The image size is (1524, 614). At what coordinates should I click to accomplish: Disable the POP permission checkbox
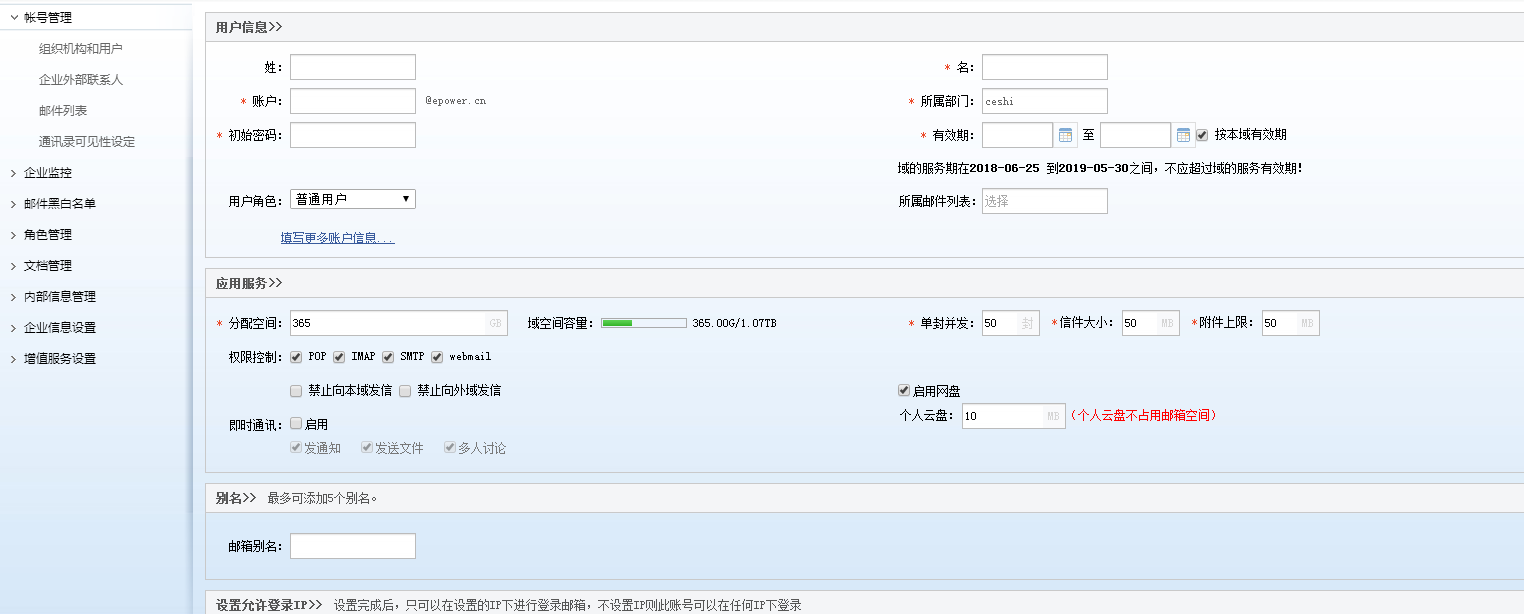pyautogui.click(x=296, y=357)
